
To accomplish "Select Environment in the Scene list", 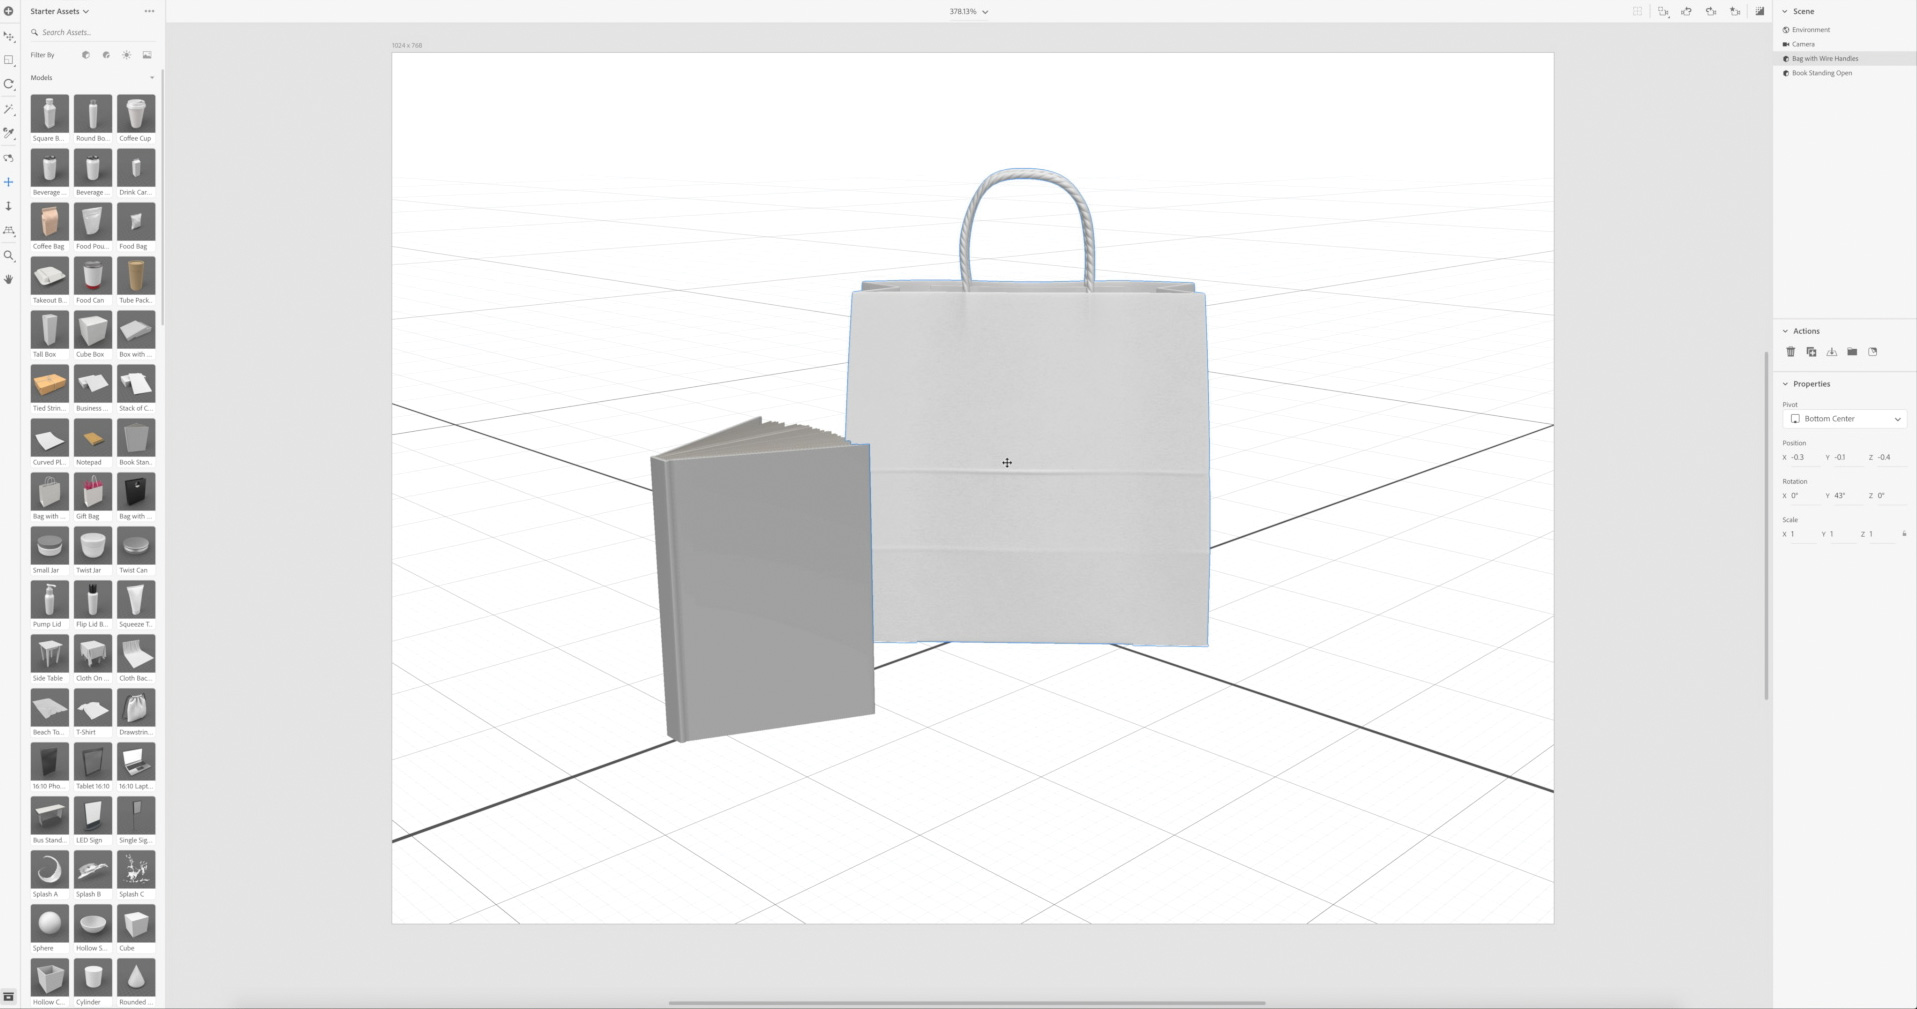I will pos(1810,30).
